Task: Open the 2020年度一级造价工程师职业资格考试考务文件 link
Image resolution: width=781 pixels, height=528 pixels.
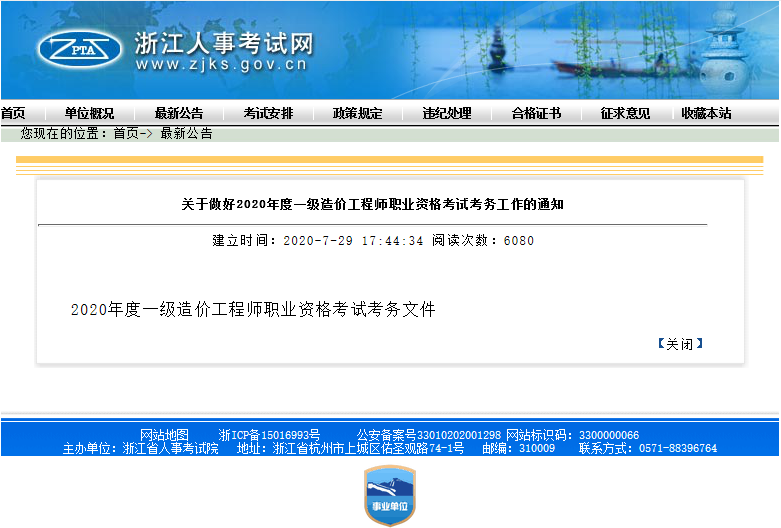Action: (x=253, y=309)
